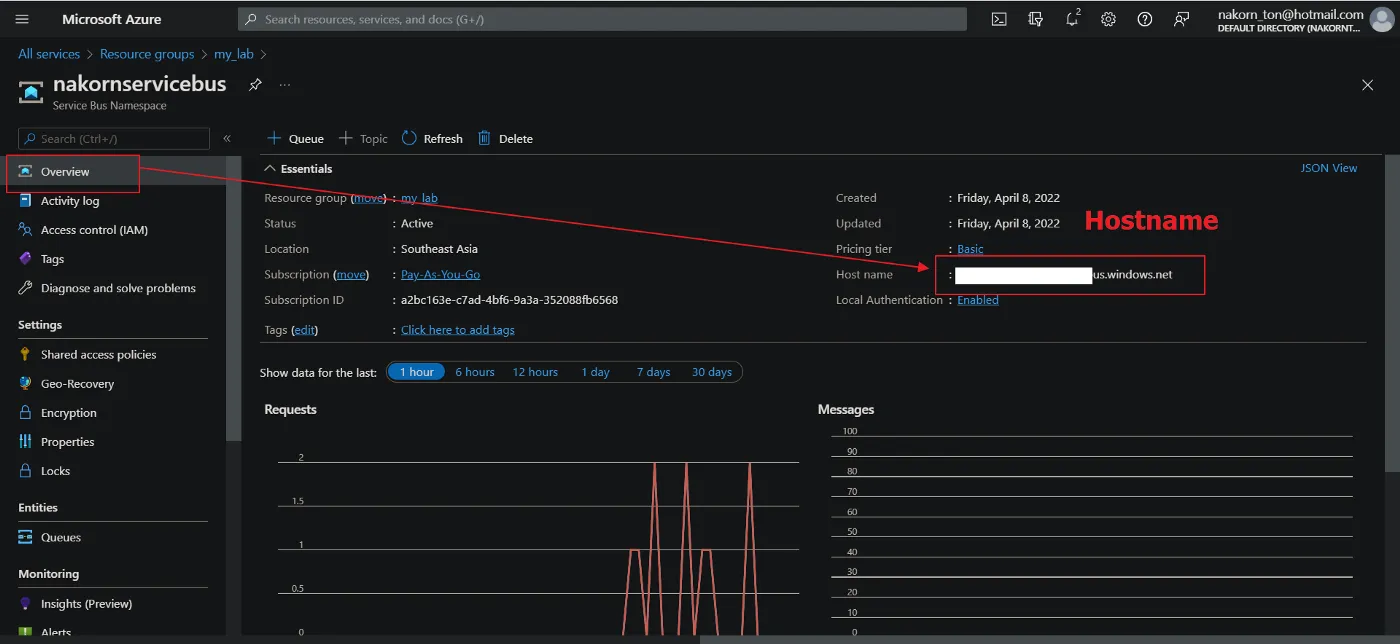Open the more options ellipsis beside title
The height and width of the screenshot is (644, 1400).
[x=285, y=85]
